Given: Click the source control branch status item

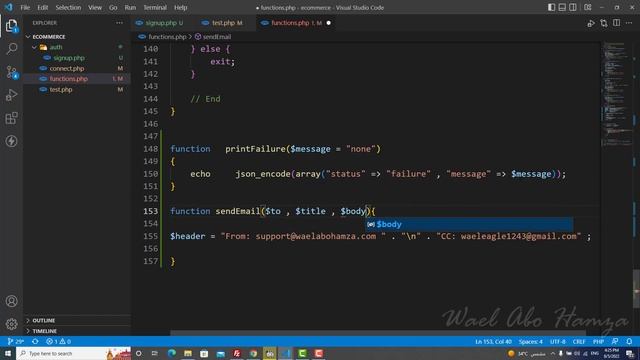Looking at the screenshot, I should click(16, 341).
